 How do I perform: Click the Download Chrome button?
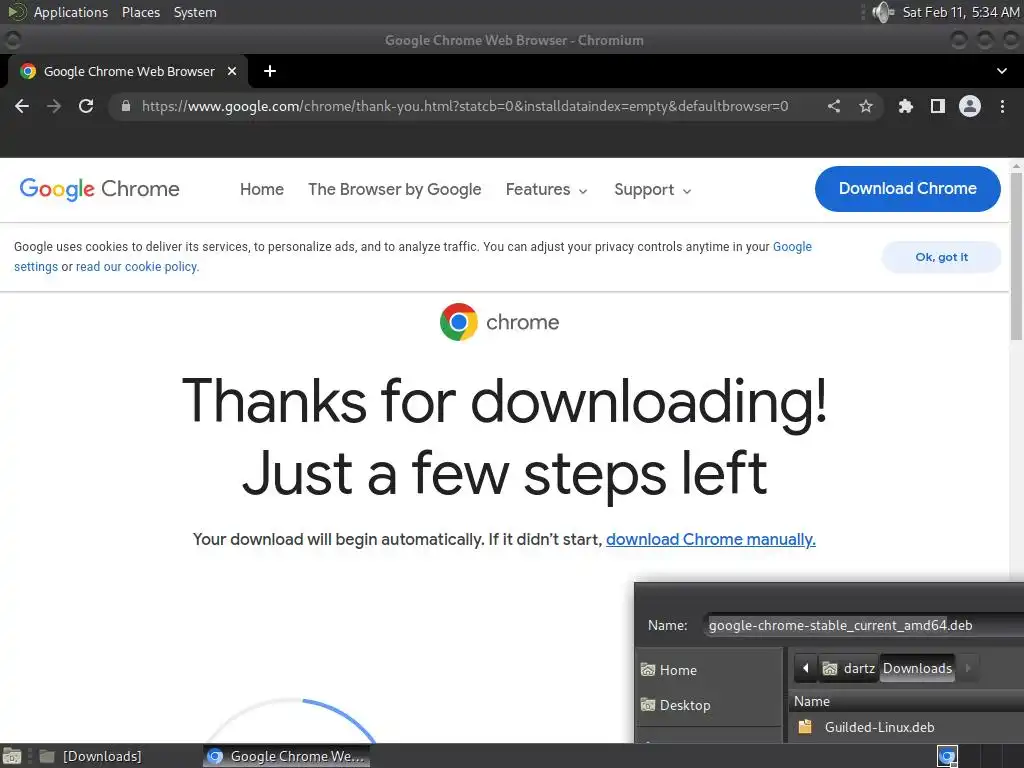(907, 189)
